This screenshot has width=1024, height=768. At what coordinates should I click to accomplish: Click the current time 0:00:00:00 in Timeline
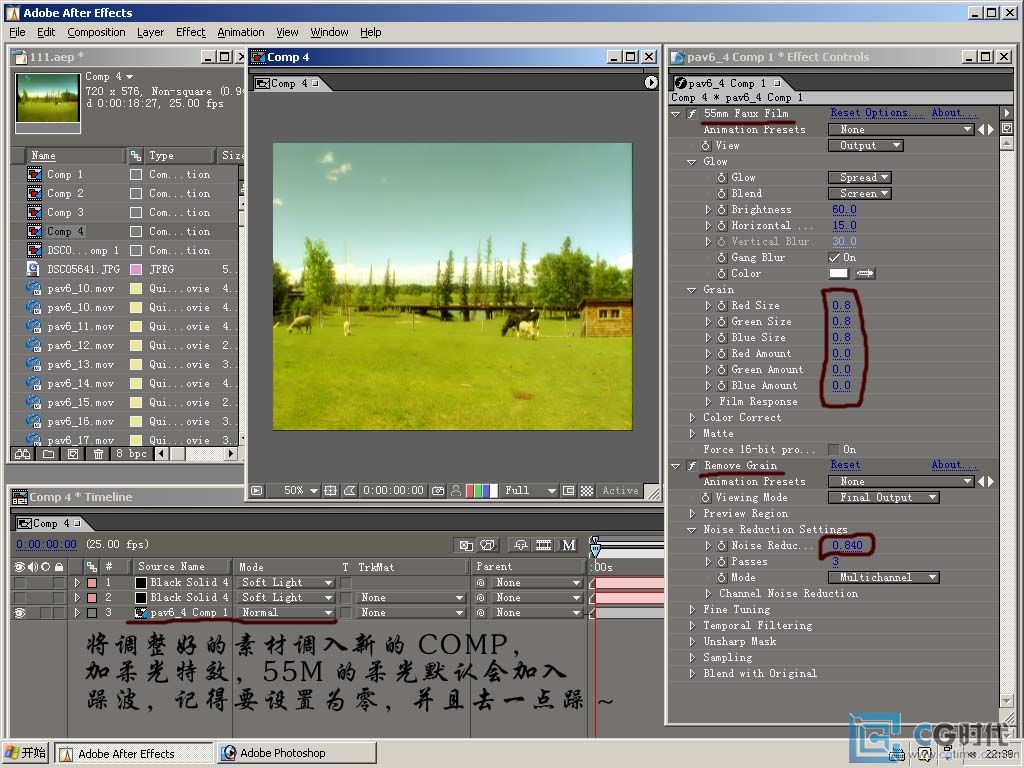(46, 545)
